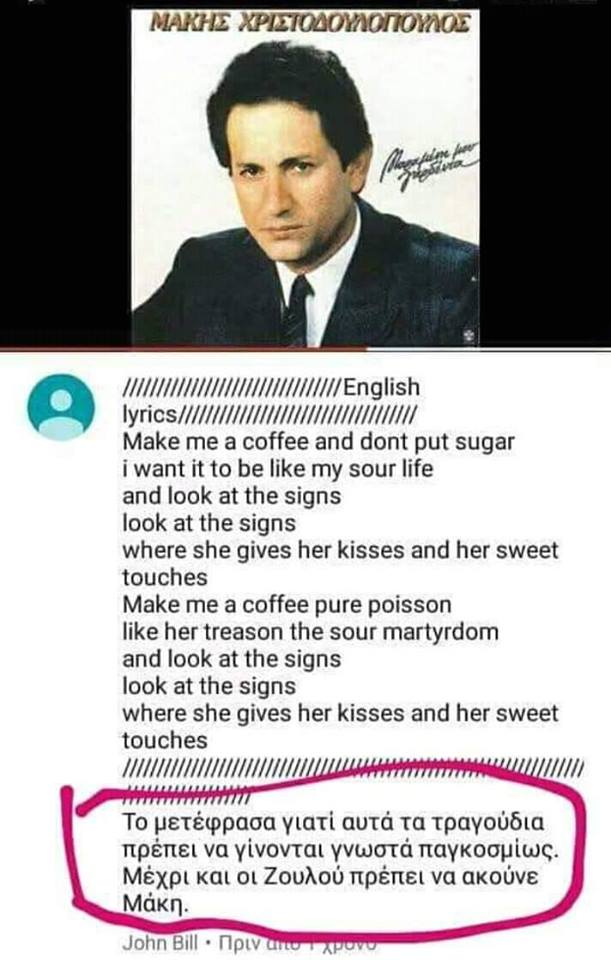This screenshot has height=960, width=611.
Task: Select the Greek 'Το μετέφρασα γιατί αυτά τα τραγούδια' line
Action: (334, 822)
